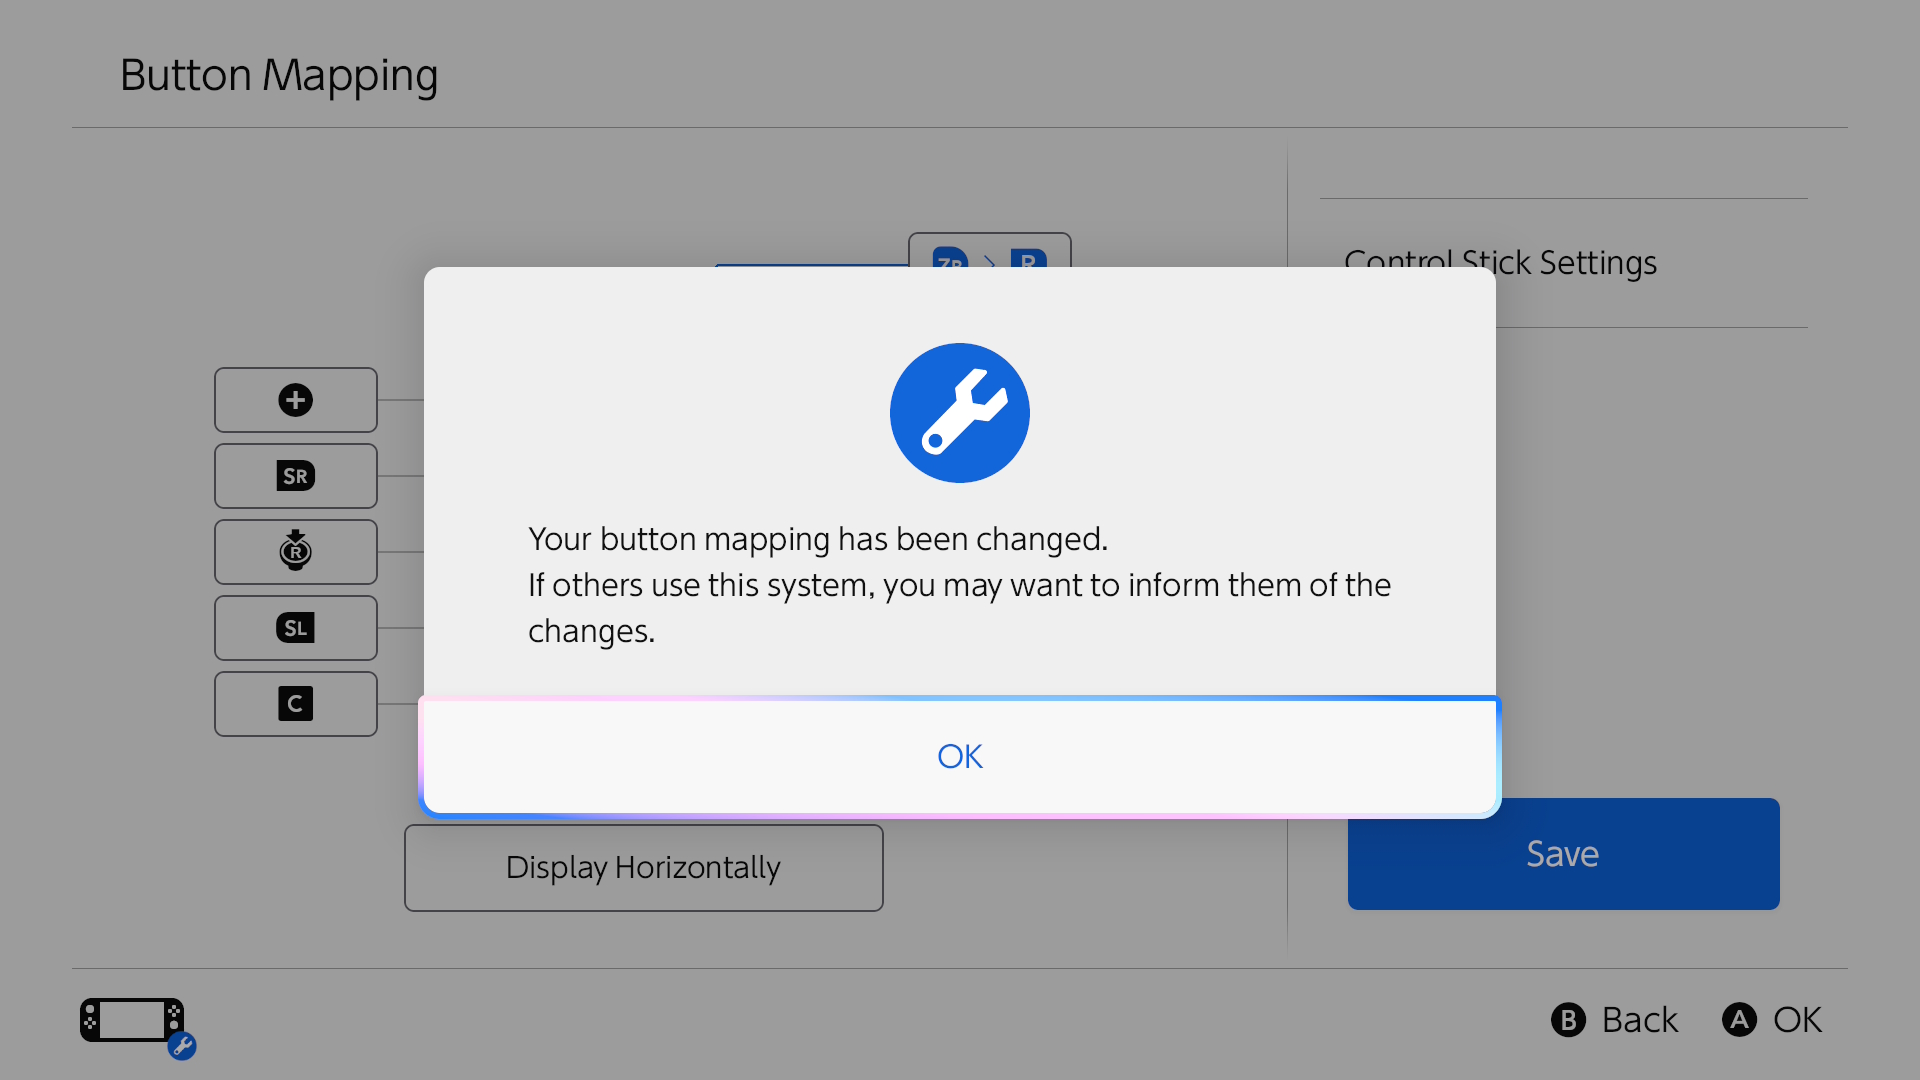Screen dimensions: 1920x1080
Task: Select the SR button mapping box
Action: [296, 476]
